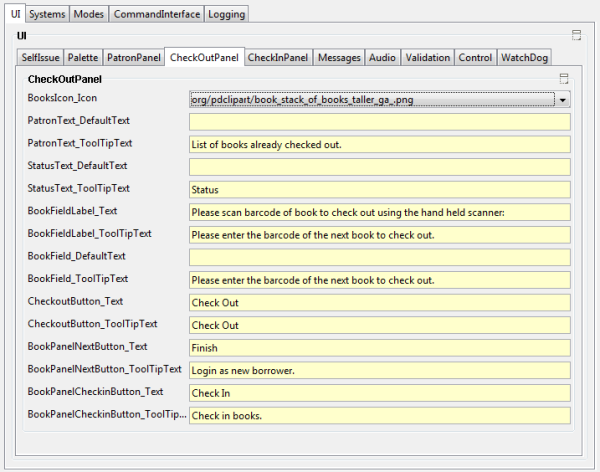
Task: Click the BookPanelNextButton_Text field showing Finish
Action: (x=379, y=347)
